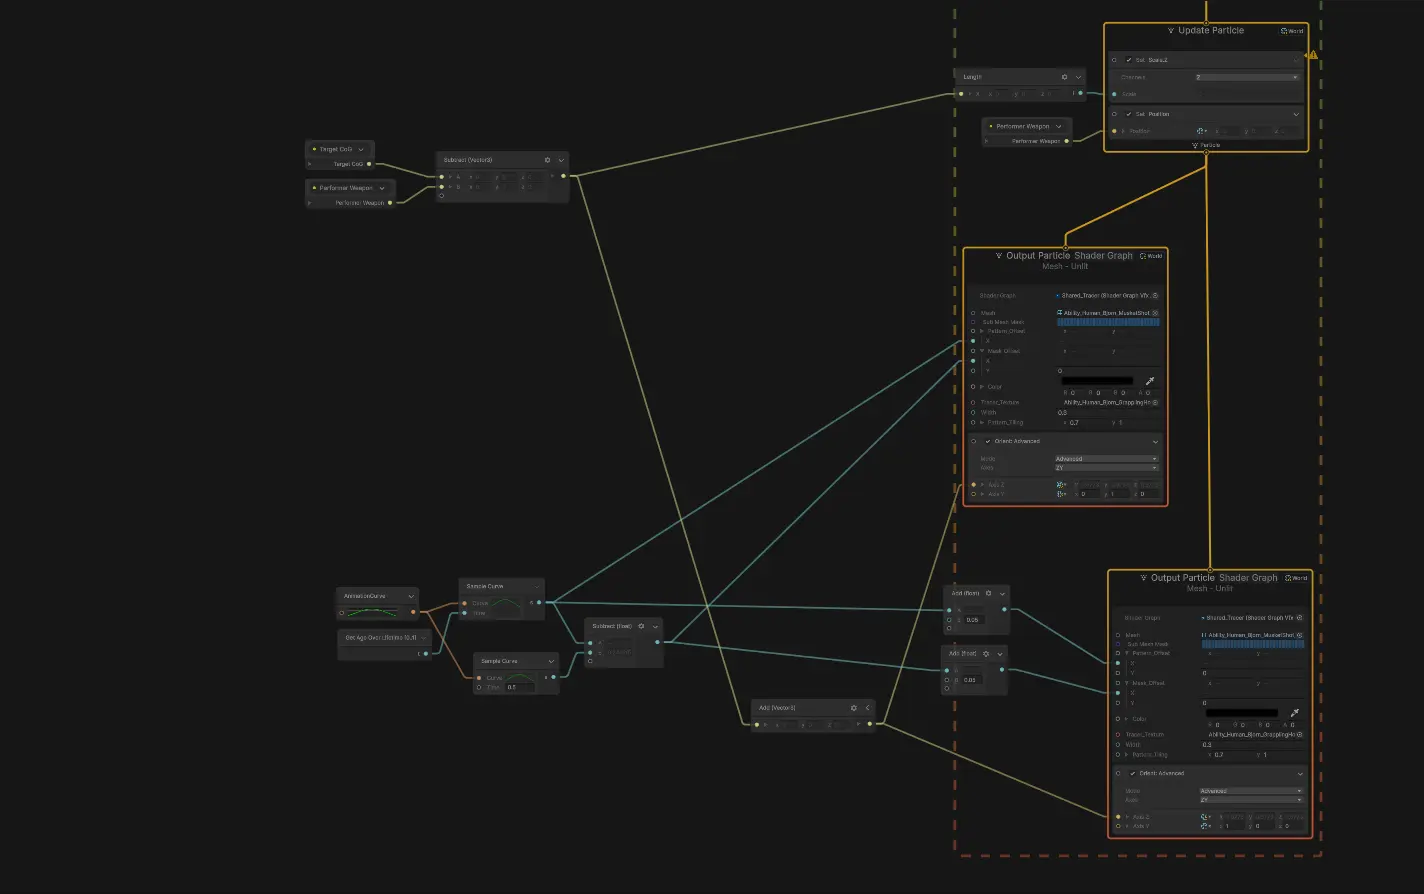The height and width of the screenshot is (894, 1424).
Task: Collapse the Target CoG node chevron
Action: pyautogui.click(x=361, y=149)
